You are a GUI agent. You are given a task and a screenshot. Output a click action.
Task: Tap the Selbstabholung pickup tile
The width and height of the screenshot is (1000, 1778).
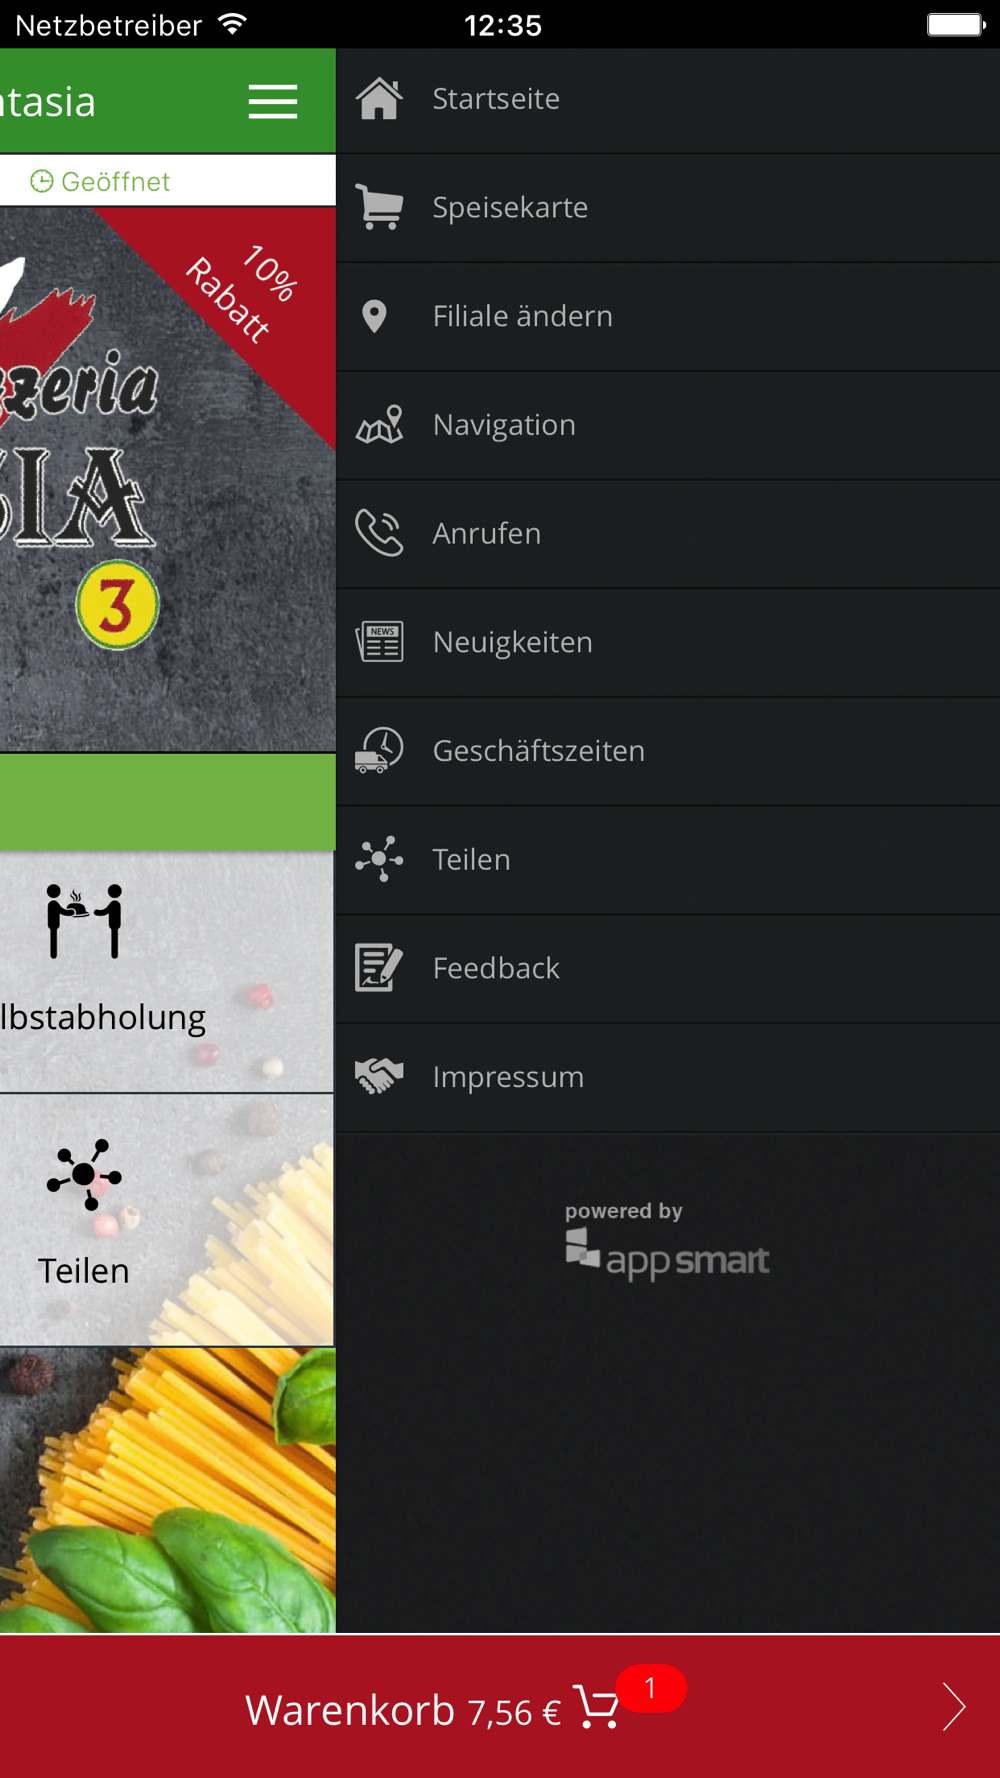point(167,971)
